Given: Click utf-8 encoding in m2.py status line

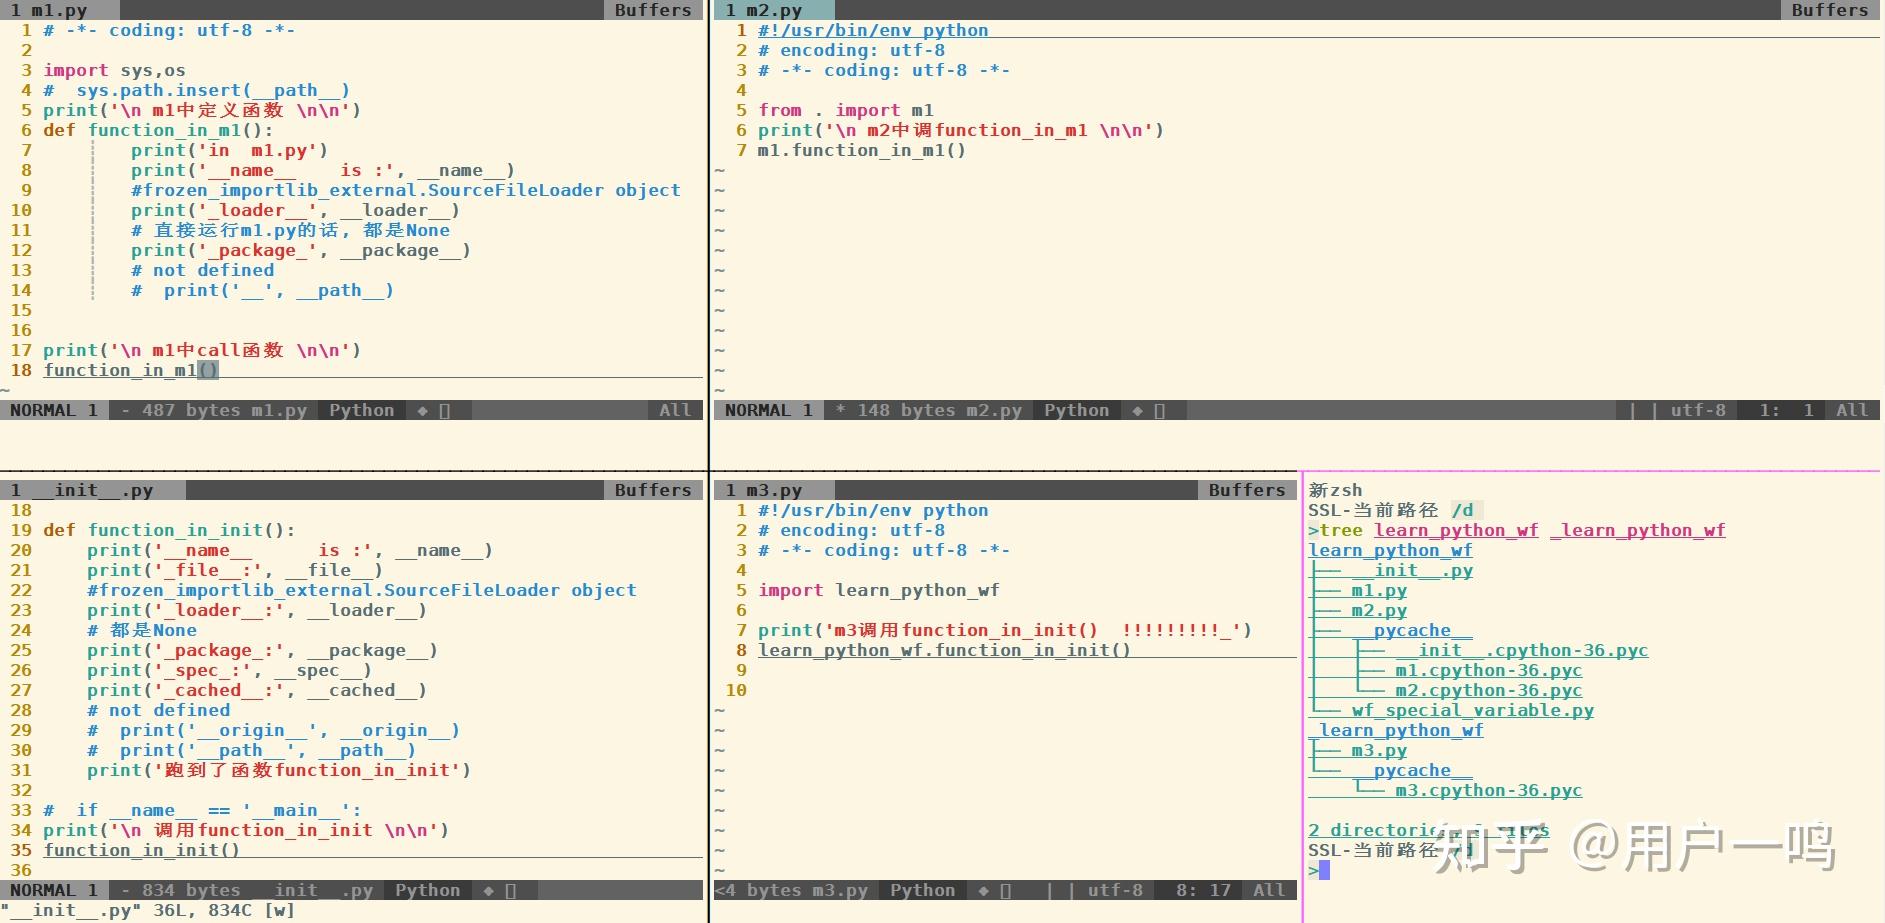Looking at the screenshot, I should [1698, 410].
